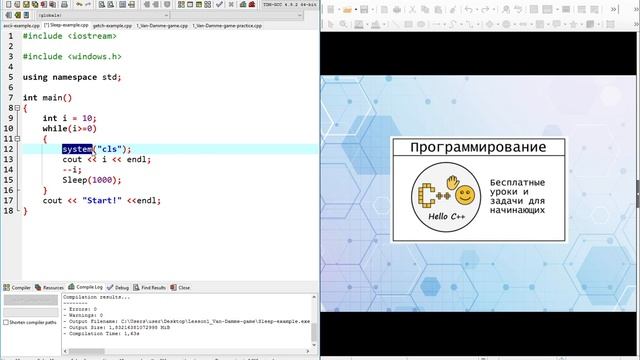Open Replace via Dev-C++ toolbar icon
640x360 pixels.
[x=111, y=4]
